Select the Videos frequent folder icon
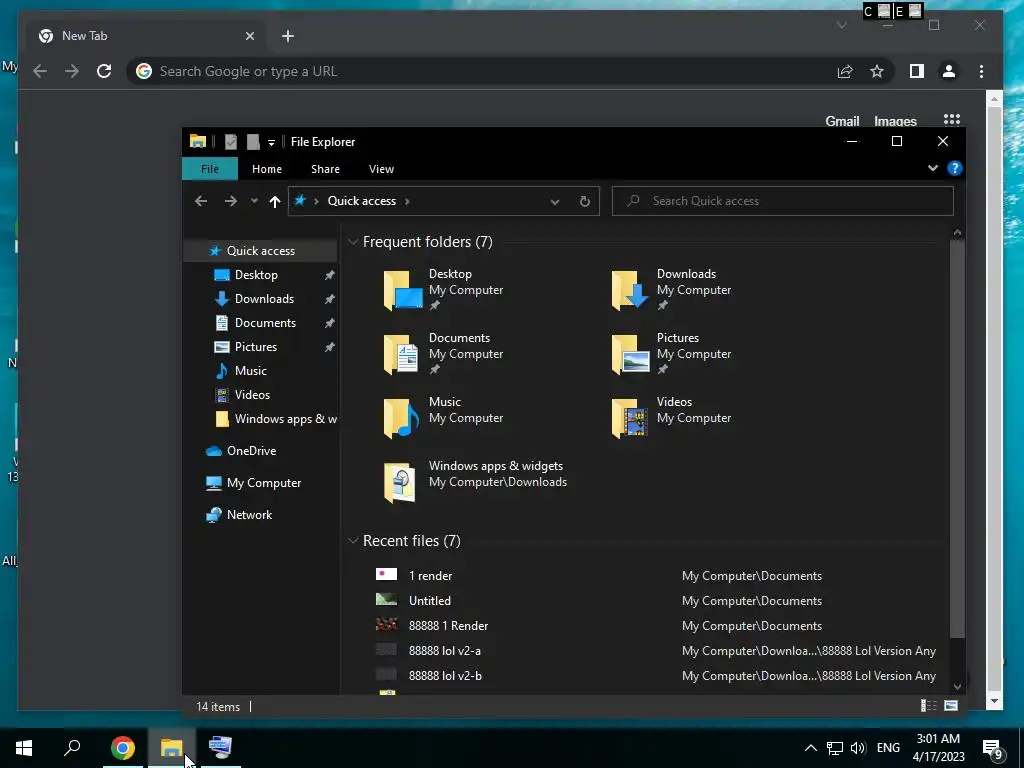The height and width of the screenshot is (768, 1024). 630,418
